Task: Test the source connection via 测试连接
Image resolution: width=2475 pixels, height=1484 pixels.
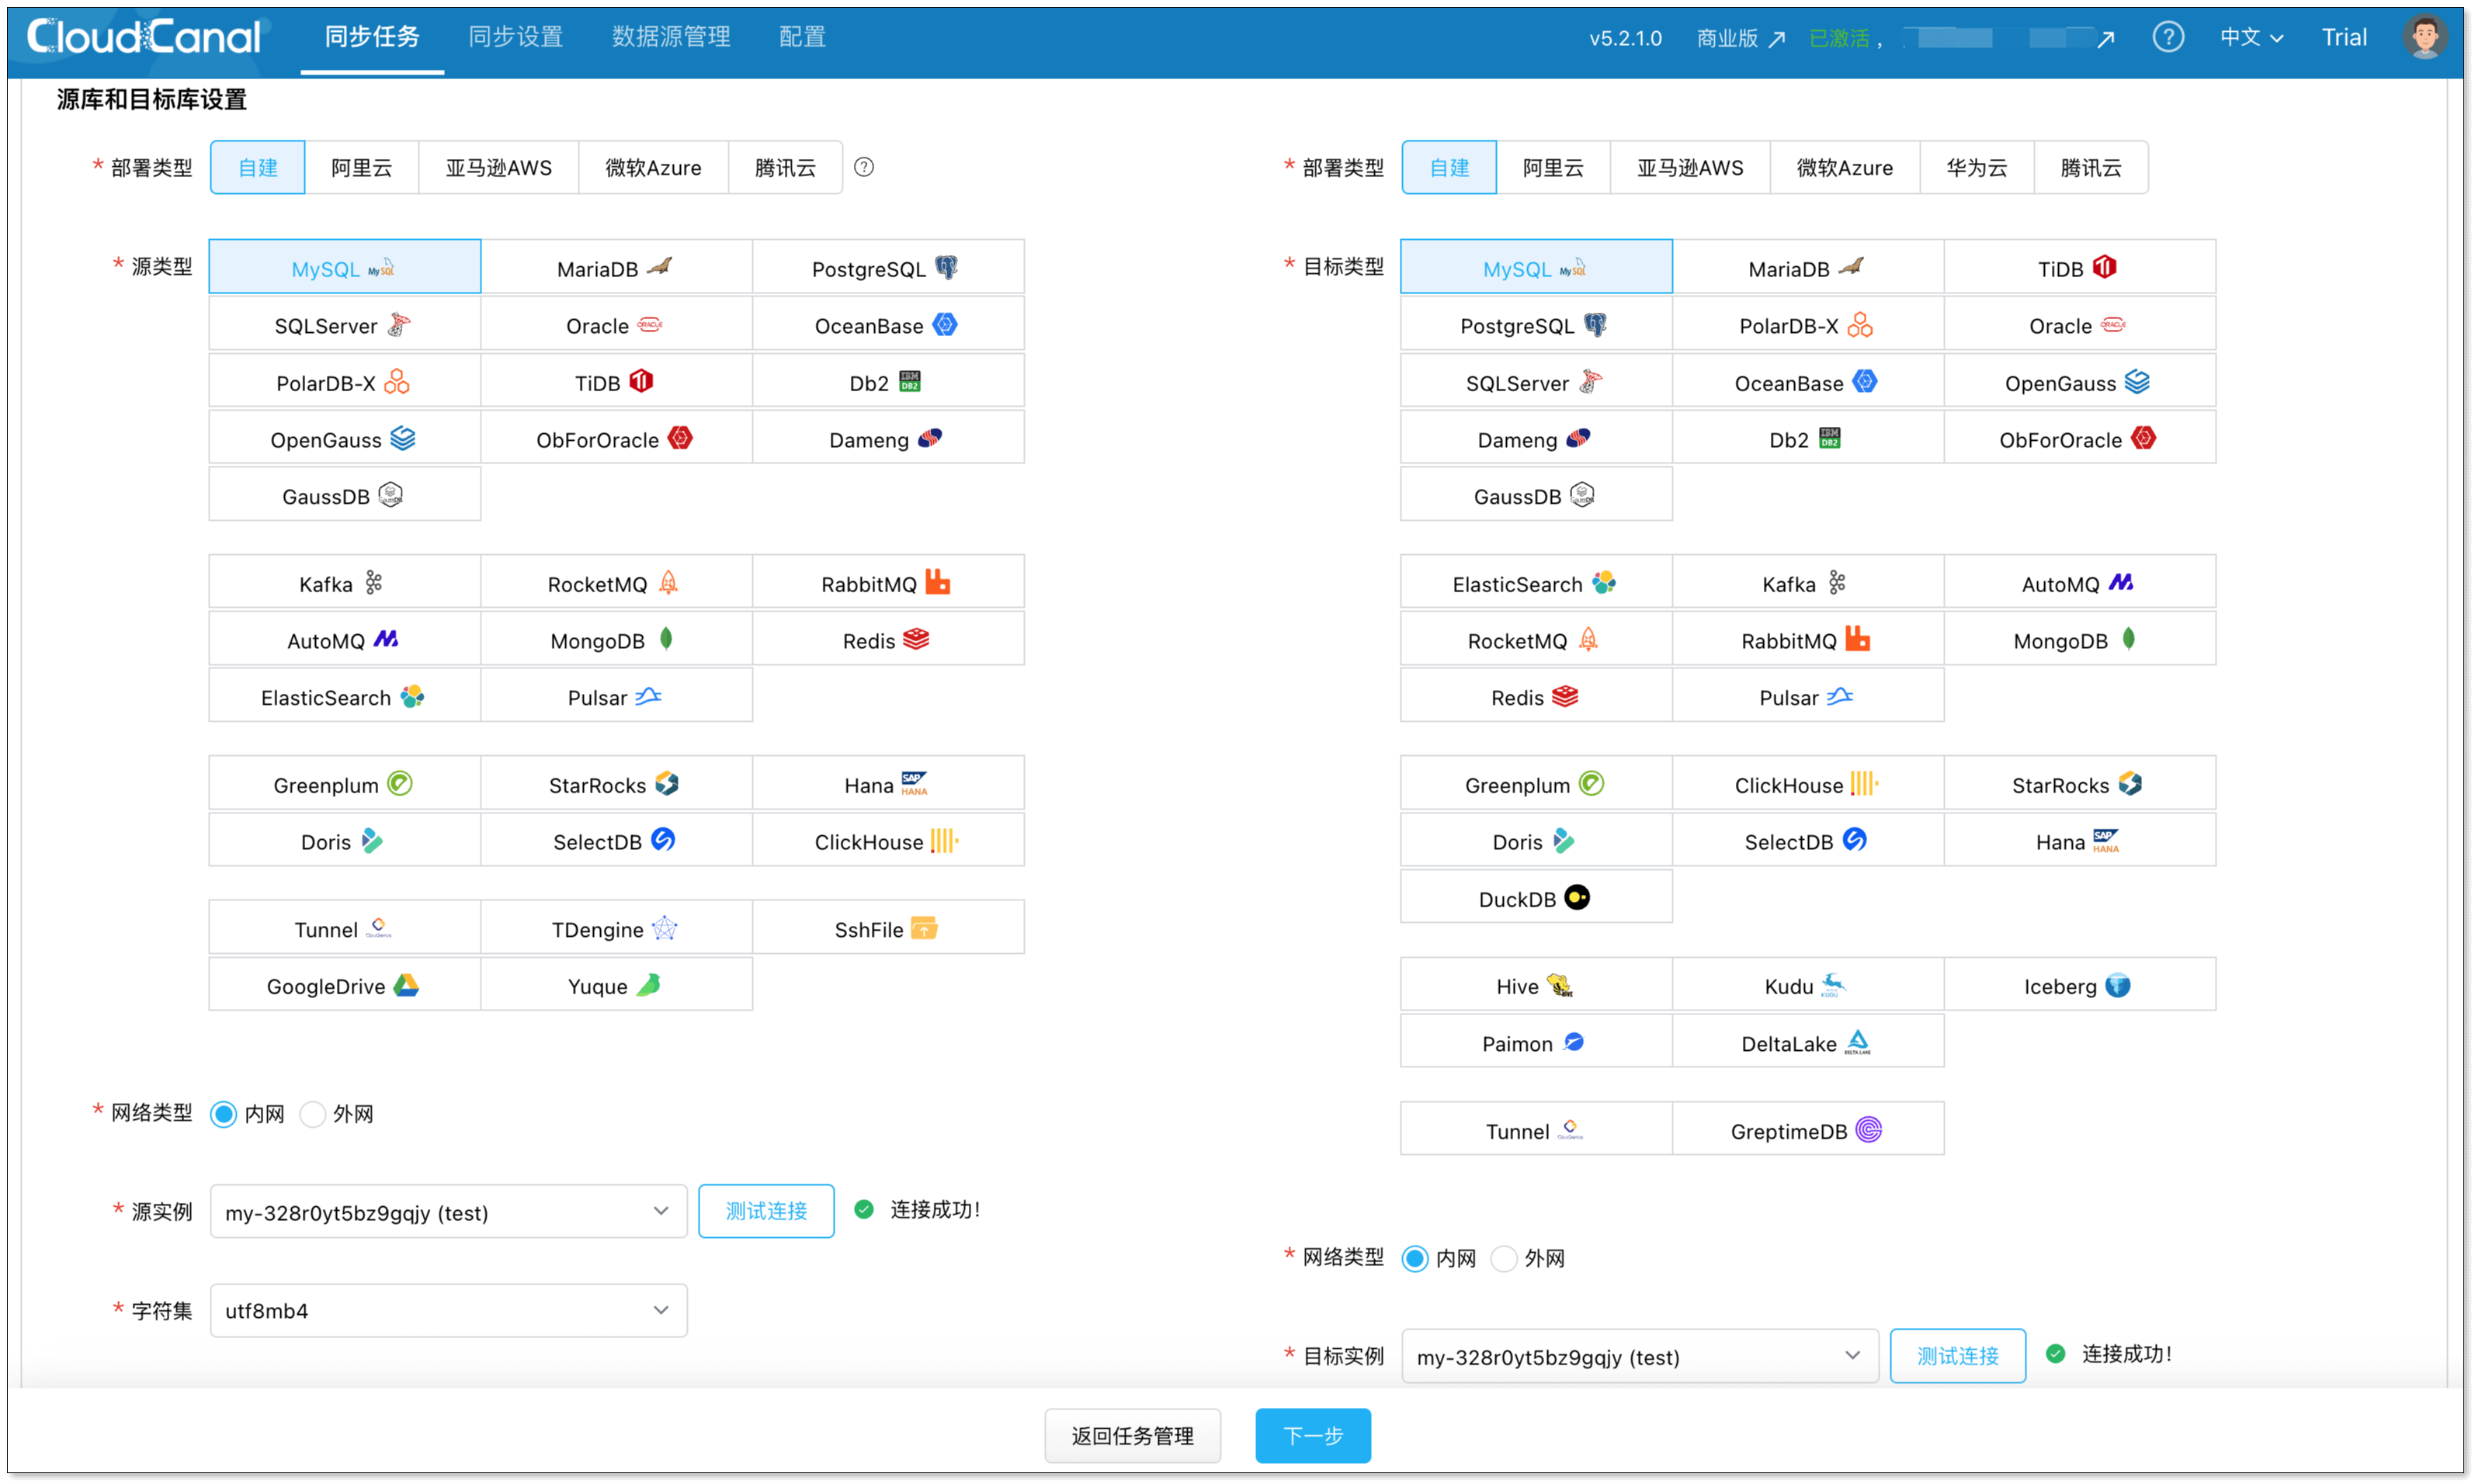Action: [x=766, y=1210]
